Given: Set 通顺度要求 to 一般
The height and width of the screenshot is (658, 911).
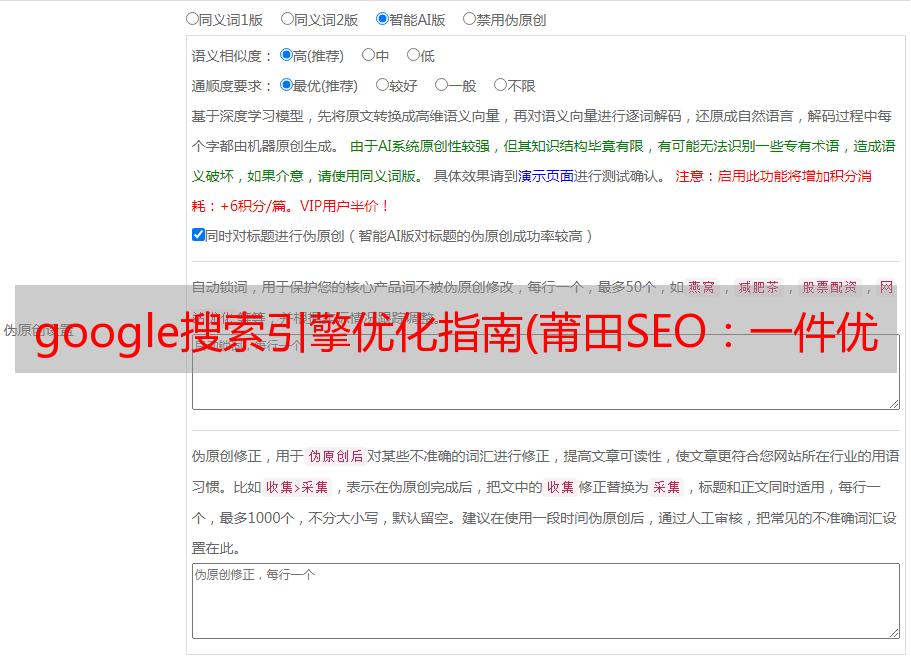Looking at the screenshot, I should pyautogui.click(x=442, y=85).
